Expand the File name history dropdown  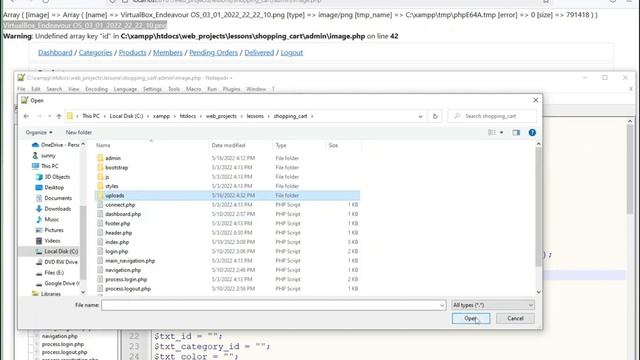pos(442,305)
